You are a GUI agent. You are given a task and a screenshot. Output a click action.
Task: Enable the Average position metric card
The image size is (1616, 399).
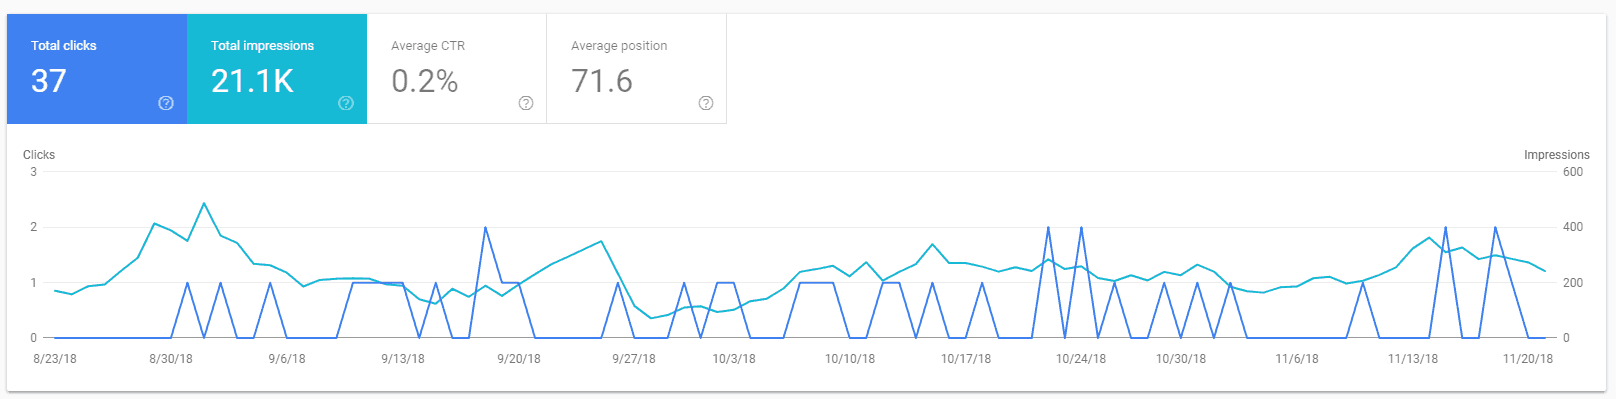tap(637, 69)
